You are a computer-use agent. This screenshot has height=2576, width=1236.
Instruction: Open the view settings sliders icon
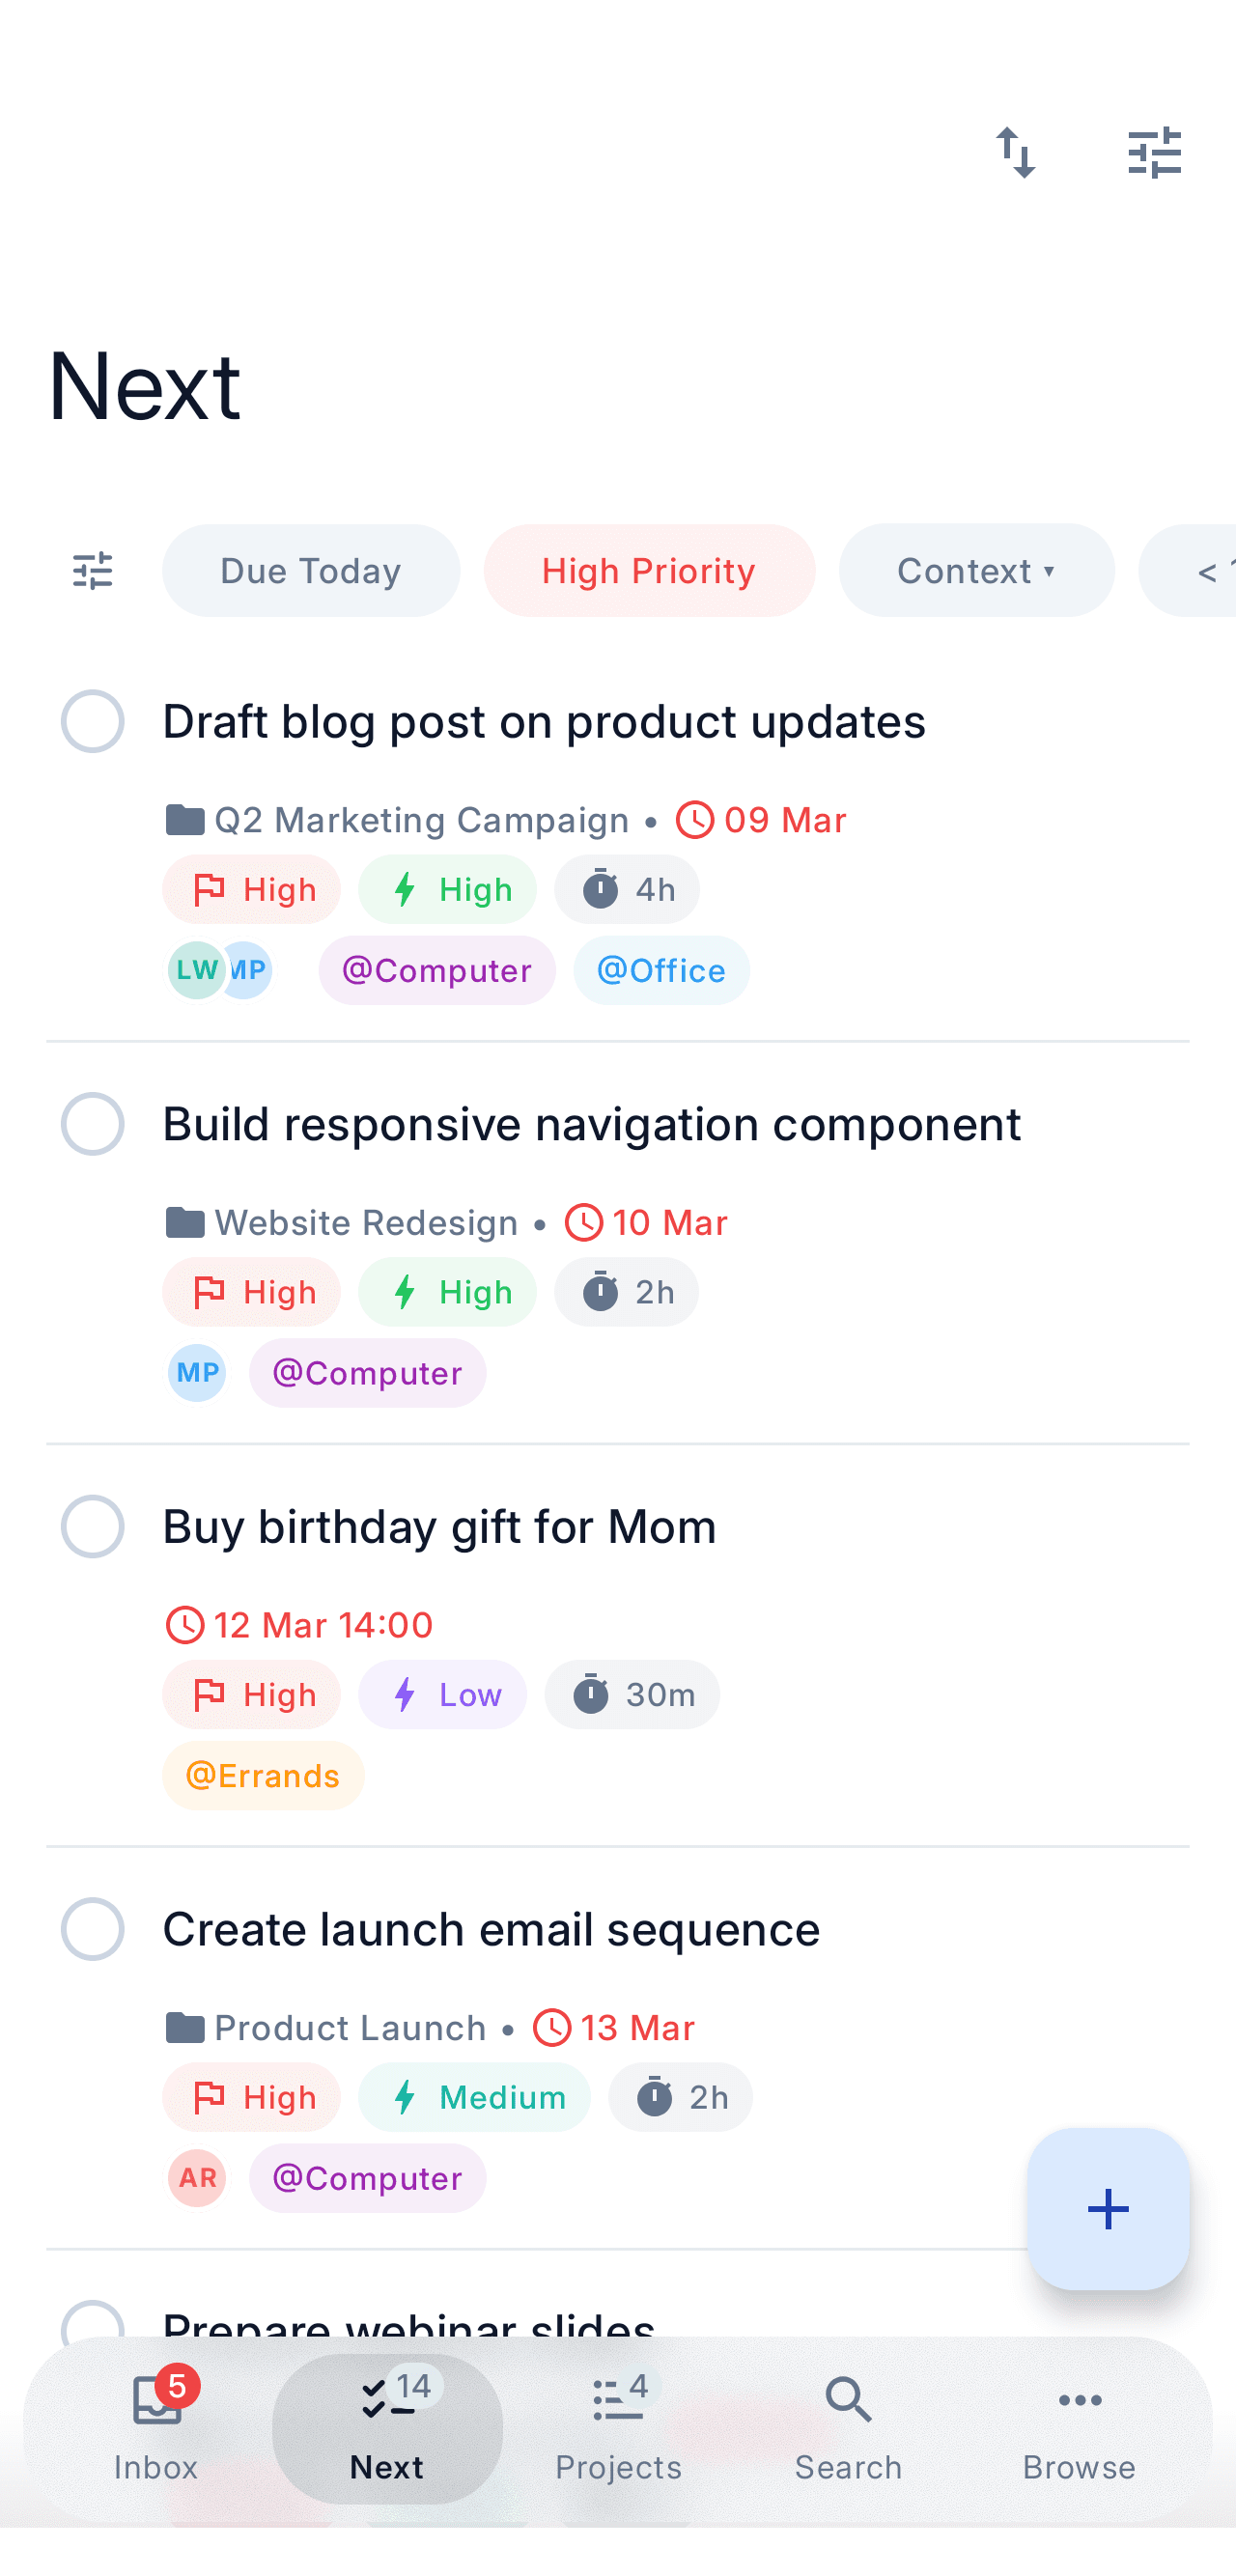click(1156, 153)
